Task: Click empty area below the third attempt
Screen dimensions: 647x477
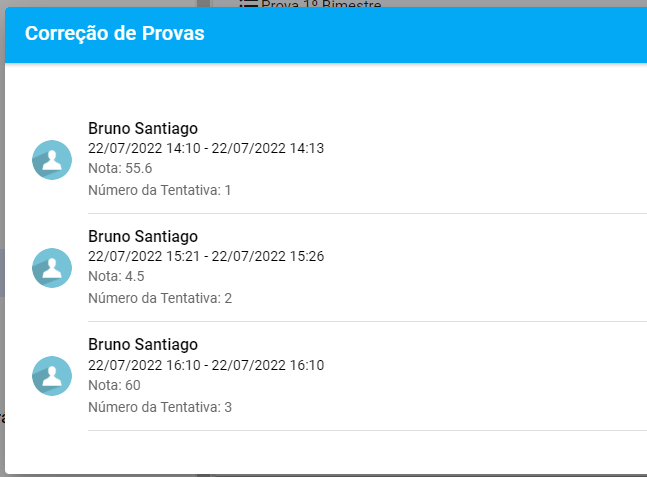Action: pyautogui.click(x=326, y=452)
